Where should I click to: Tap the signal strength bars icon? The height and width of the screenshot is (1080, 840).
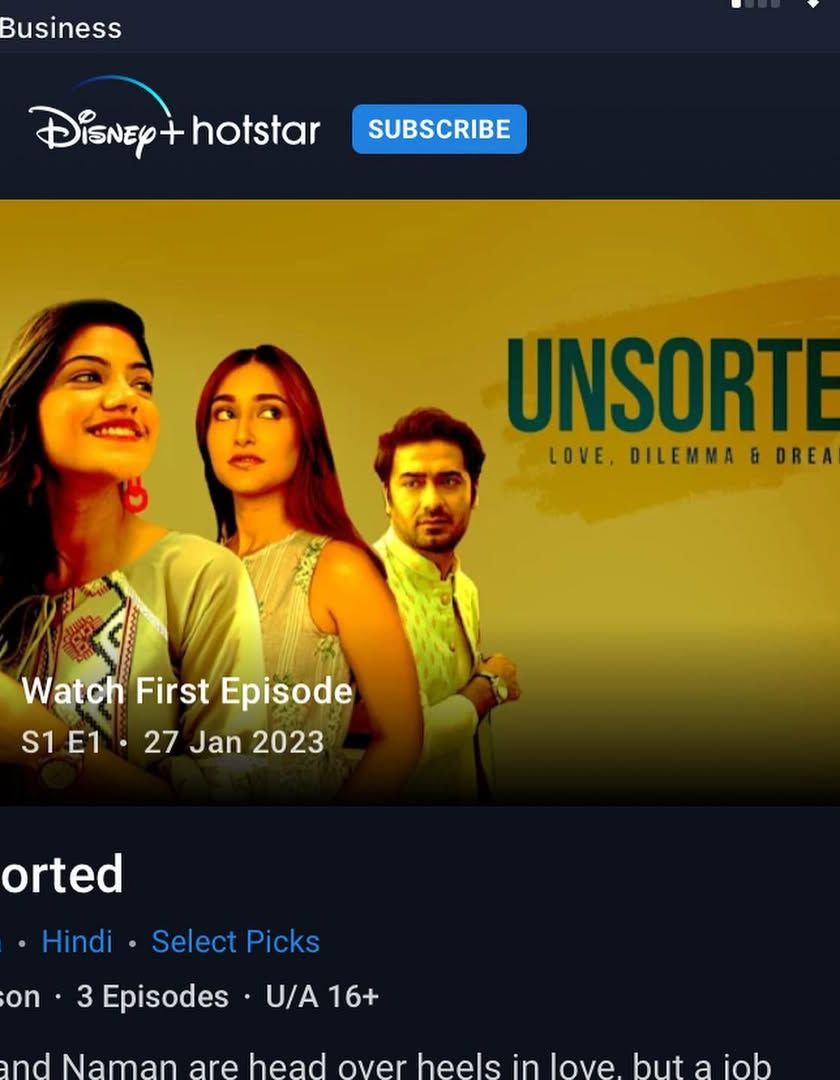[755, 3]
